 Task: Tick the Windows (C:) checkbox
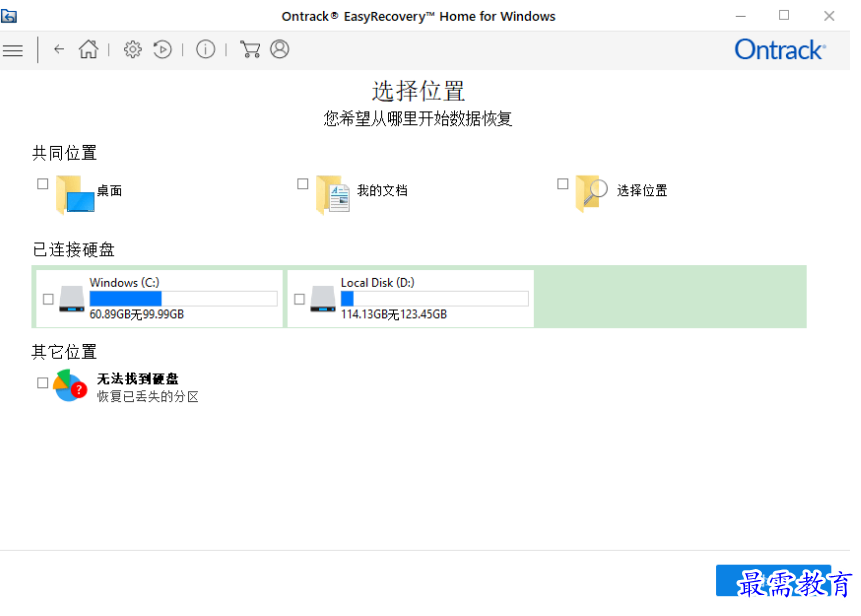pos(48,299)
